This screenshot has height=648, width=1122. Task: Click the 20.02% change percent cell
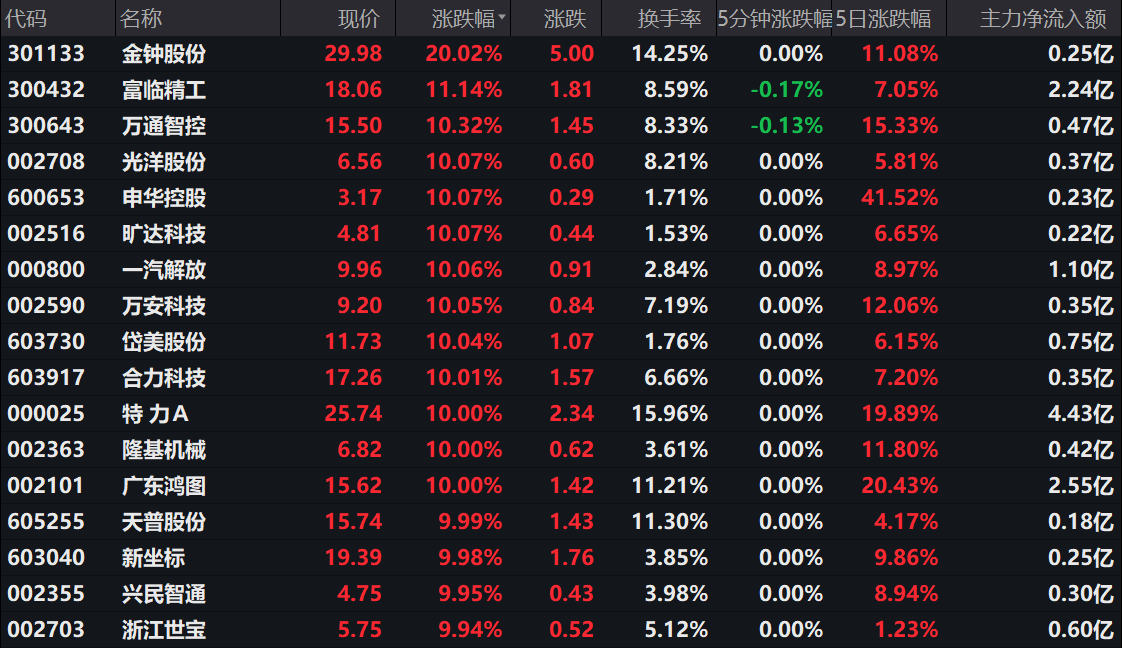(x=464, y=54)
